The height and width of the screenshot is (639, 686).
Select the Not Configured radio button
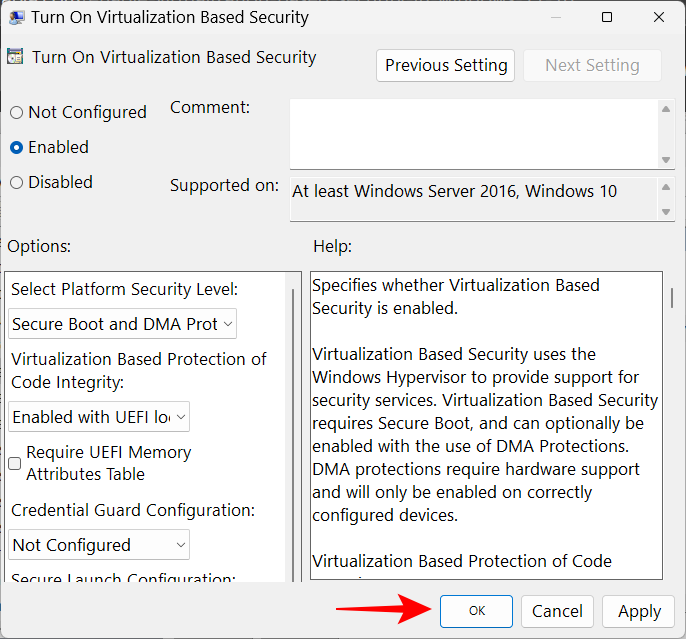[16, 113]
